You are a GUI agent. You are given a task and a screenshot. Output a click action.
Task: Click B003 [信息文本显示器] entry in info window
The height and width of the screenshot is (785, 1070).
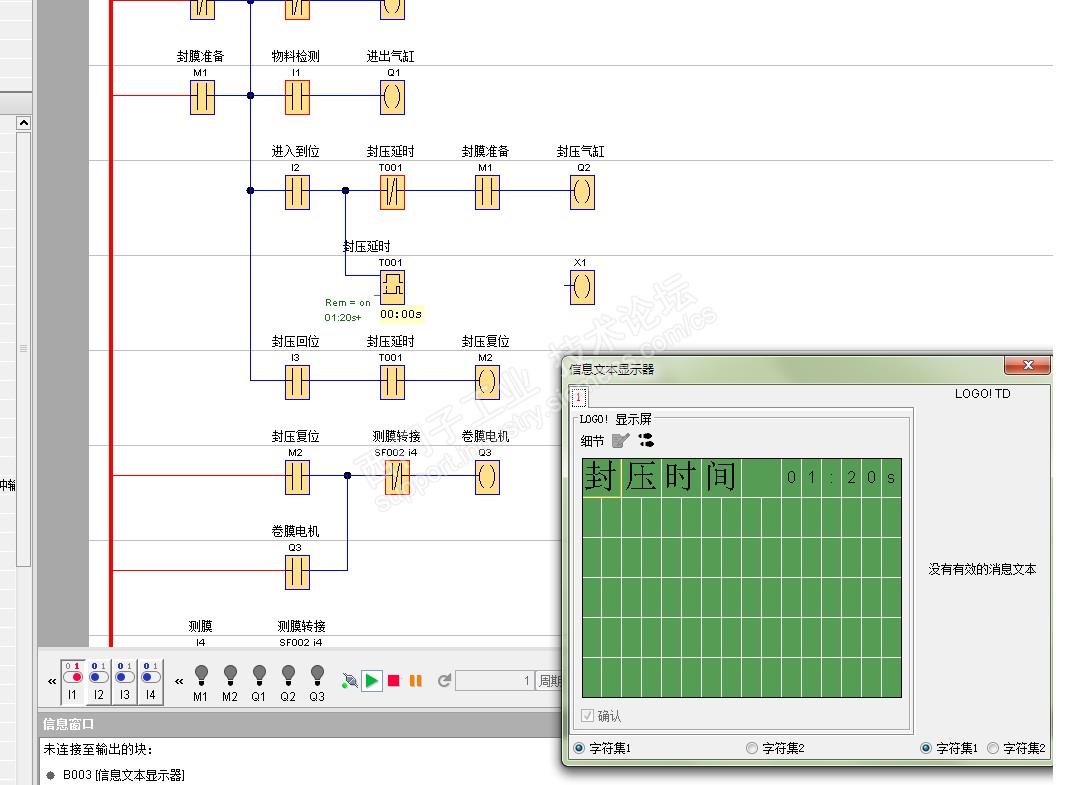(x=123, y=775)
